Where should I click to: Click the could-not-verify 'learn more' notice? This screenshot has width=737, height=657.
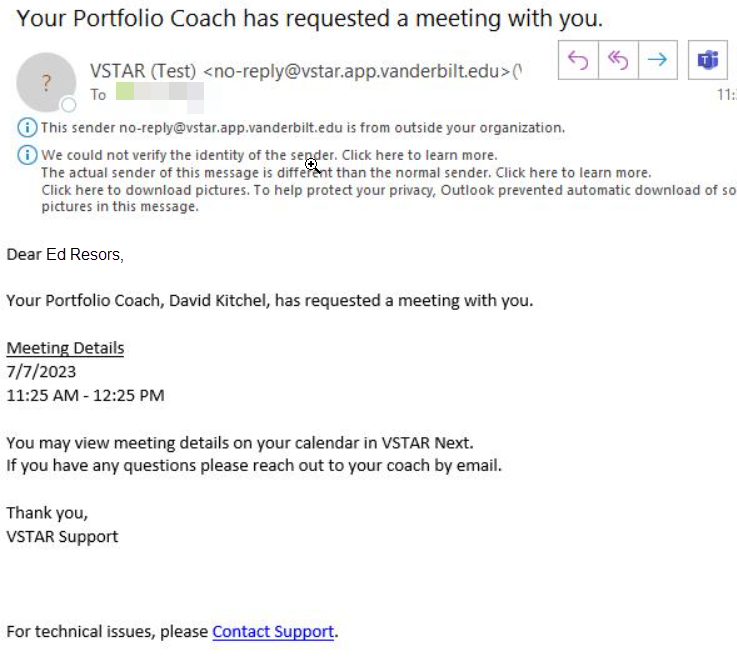tap(269, 155)
